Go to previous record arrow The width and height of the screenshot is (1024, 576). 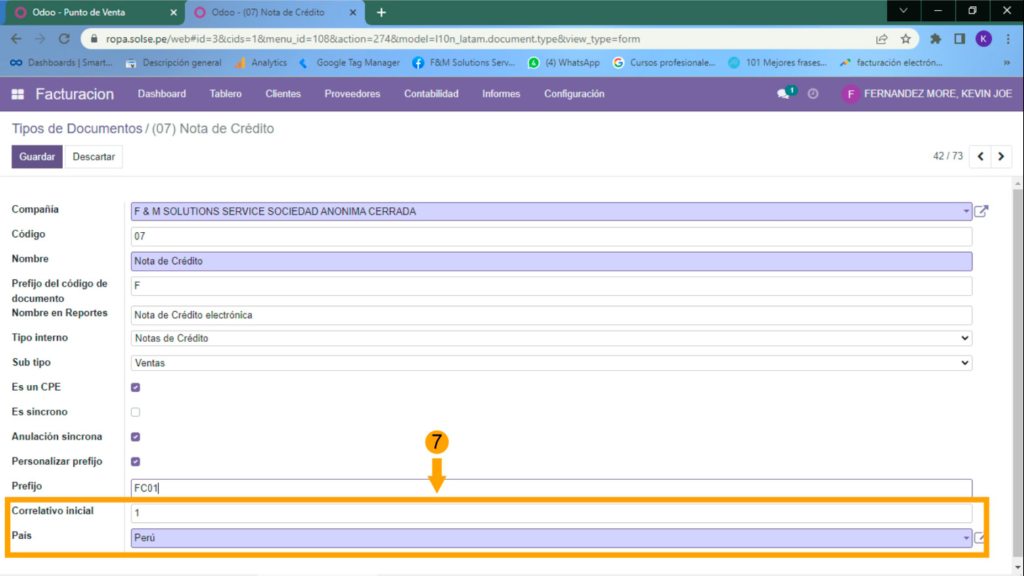pyautogui.click(x=980, y=157)
